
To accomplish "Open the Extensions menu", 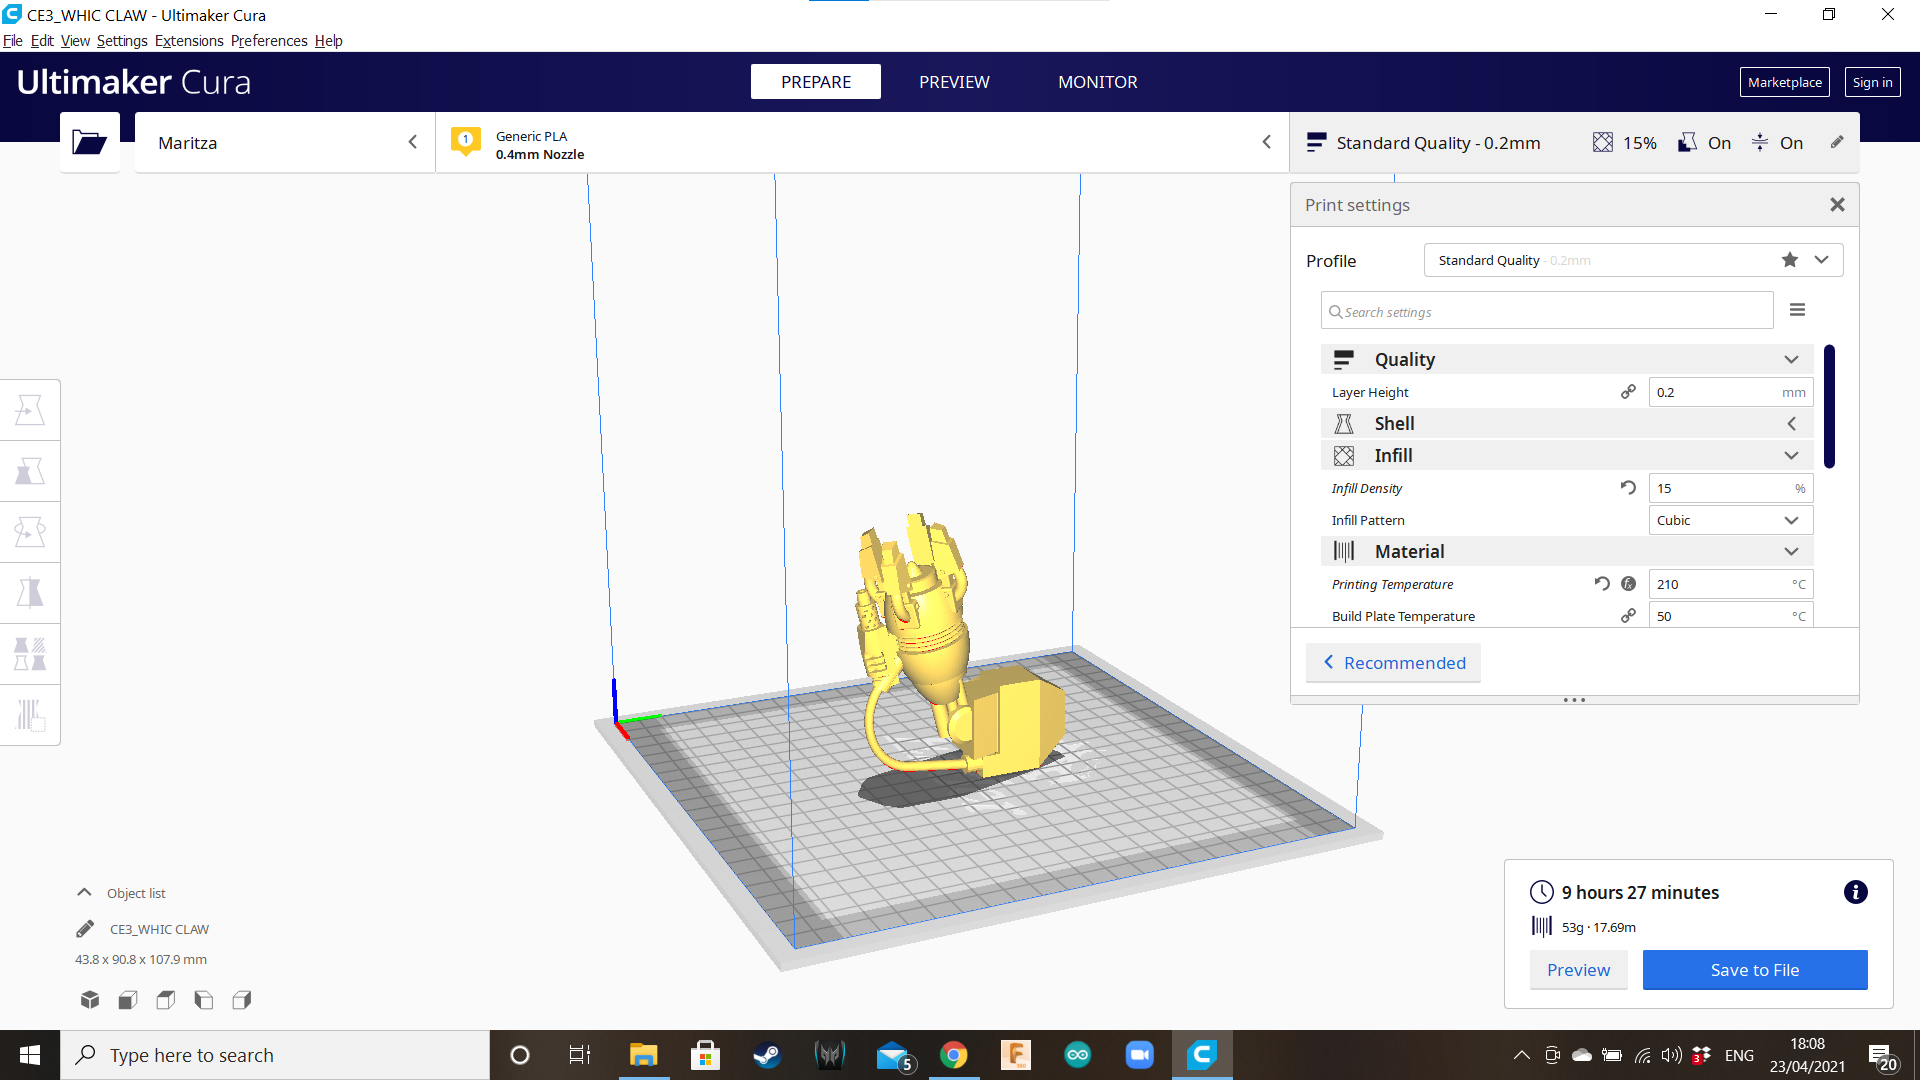I will pyautogui.click(x=189, y=41).
